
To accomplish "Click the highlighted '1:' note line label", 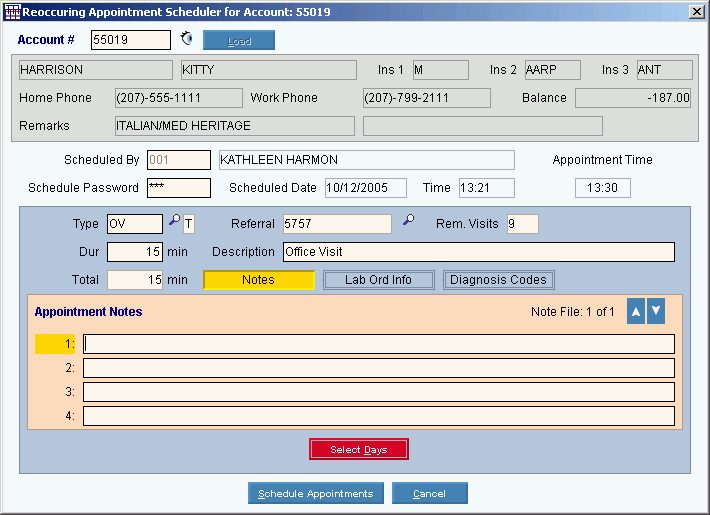I will pyautogui.click(x=55, y=344).
